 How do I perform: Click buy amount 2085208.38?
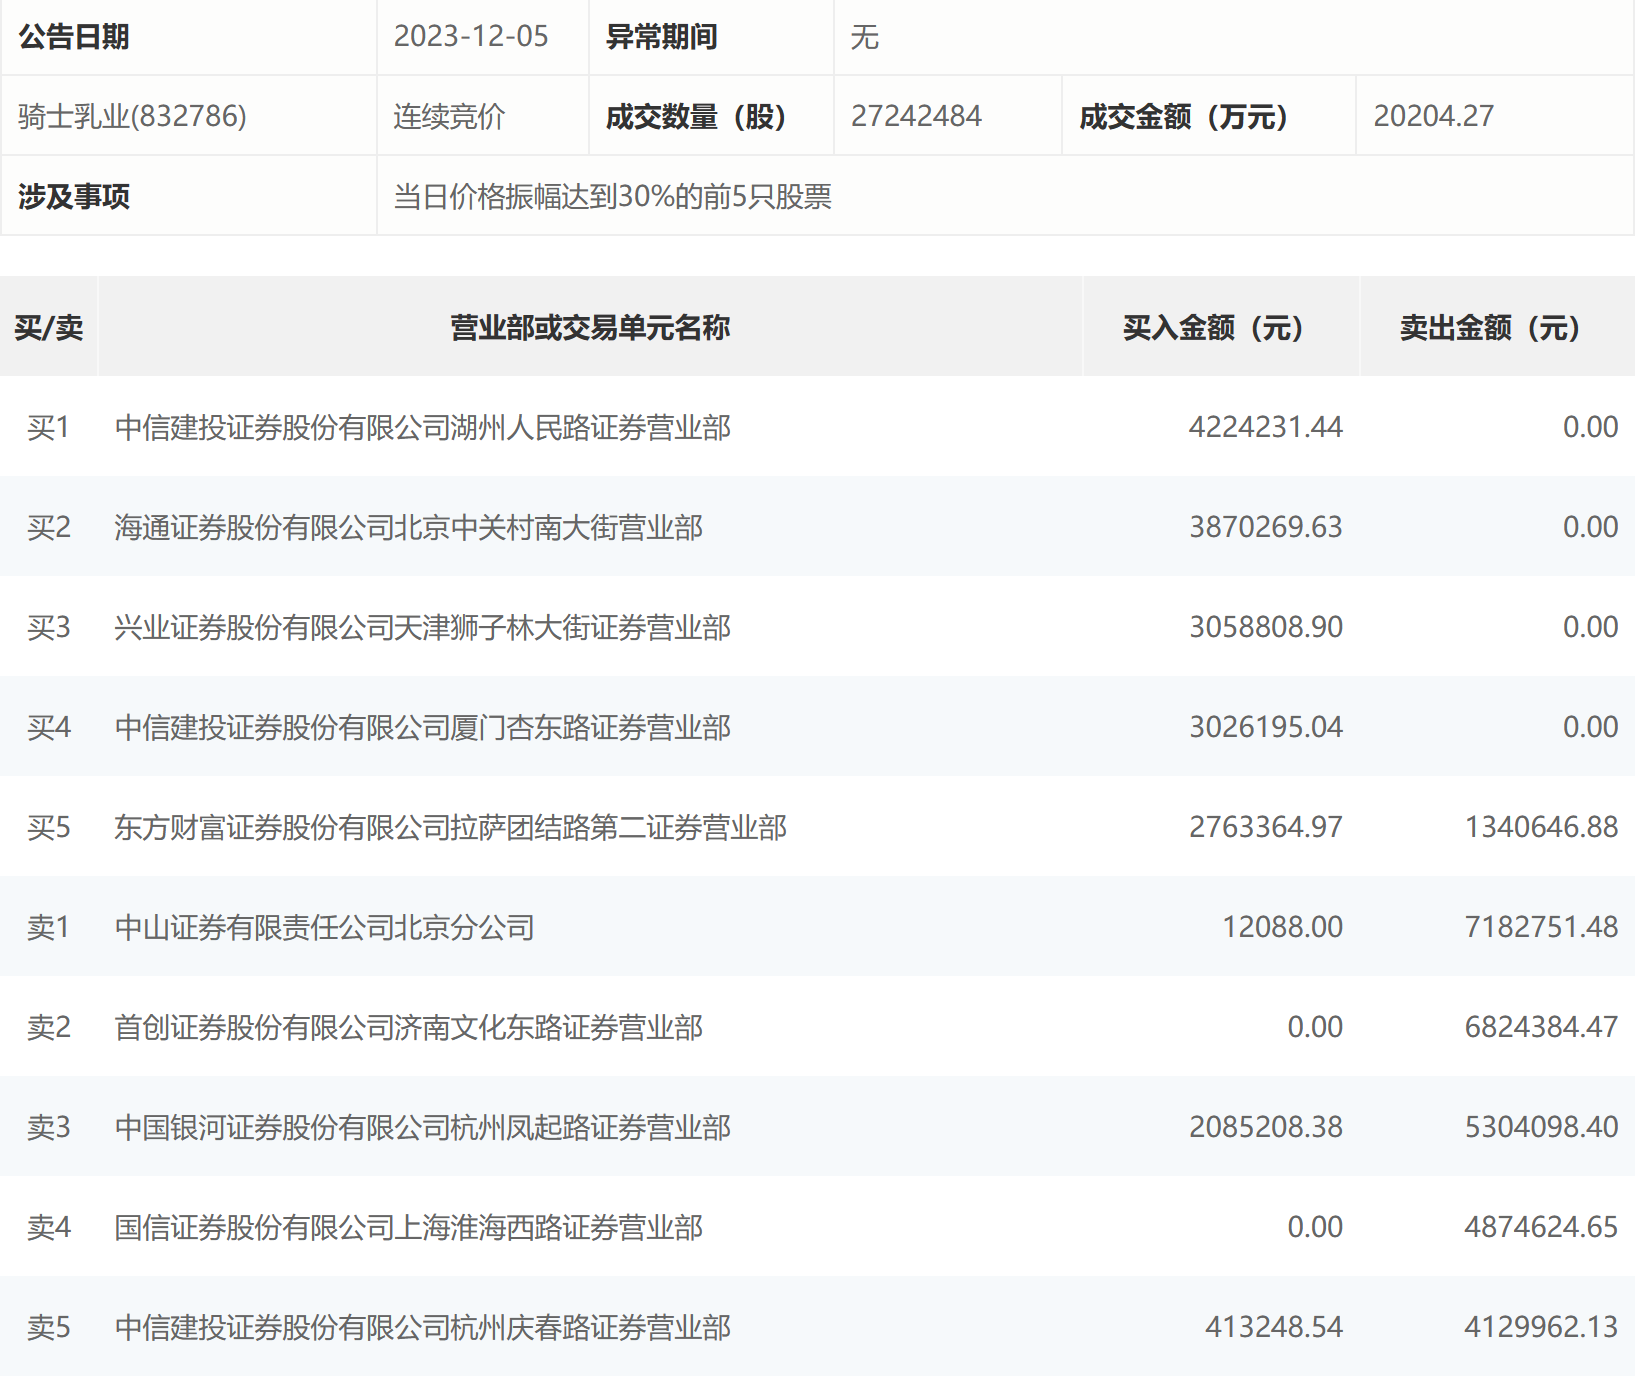click(x=1265, y=1127)
